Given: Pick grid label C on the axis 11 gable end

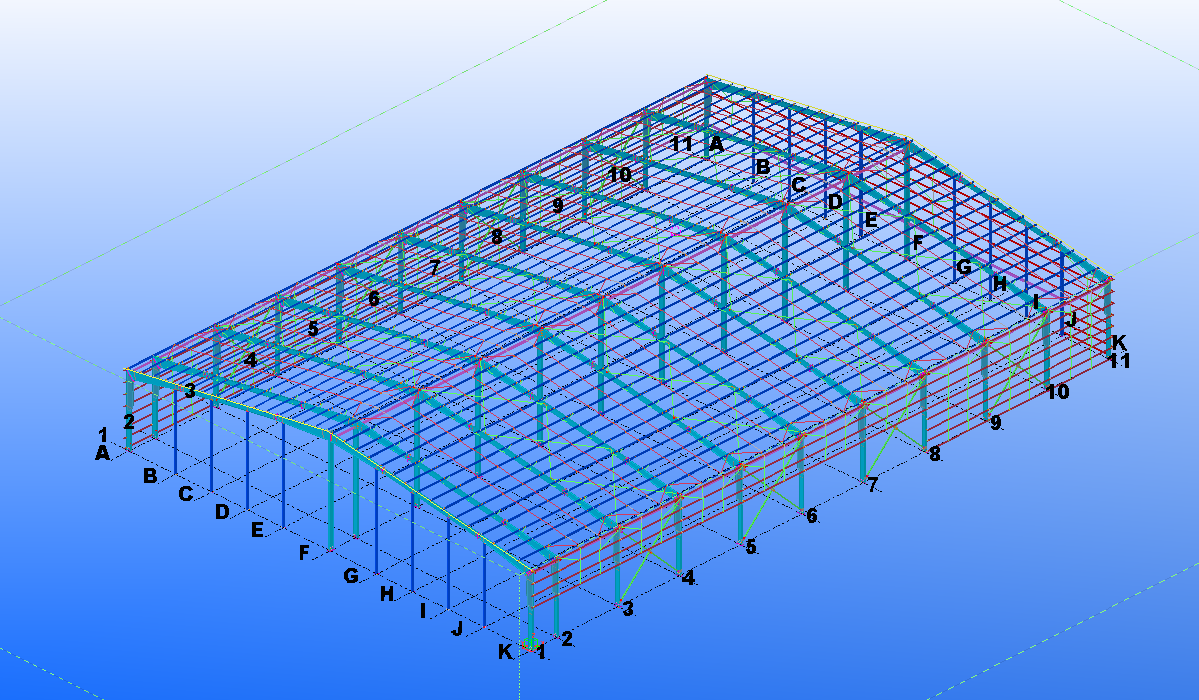Looking at the screenshot, I should pyautogui.click(x=798, y=185).
